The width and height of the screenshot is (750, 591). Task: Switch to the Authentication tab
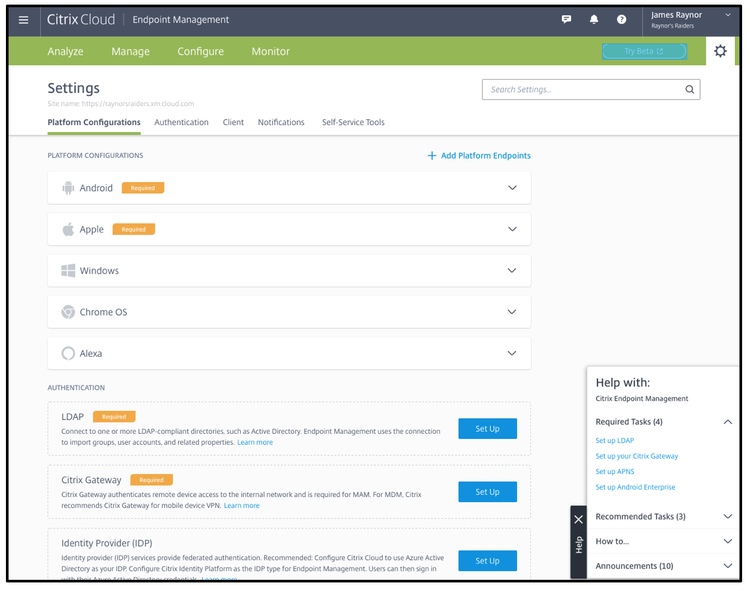[181, 122]
